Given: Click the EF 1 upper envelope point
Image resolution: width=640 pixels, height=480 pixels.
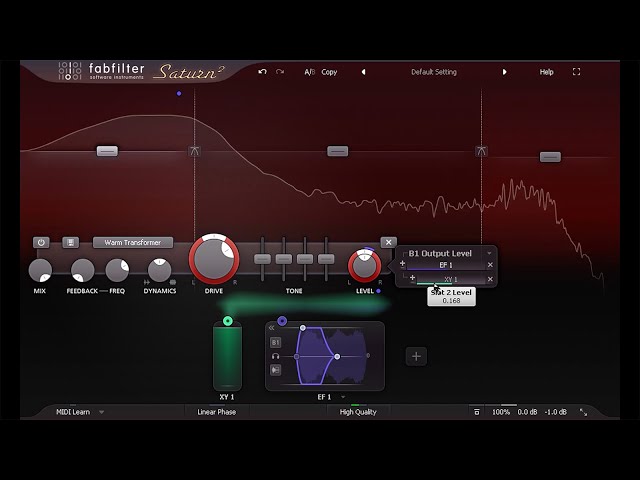Looking at the screenshot, I should click(x=302, y=328).
